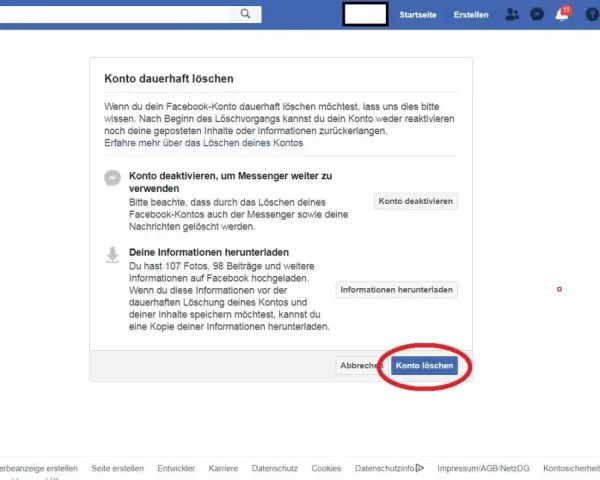This screenshot has width=600, height=480.
Task: Focus the Facebook search field
Action: pyautogui.click(x=115, y=14)
